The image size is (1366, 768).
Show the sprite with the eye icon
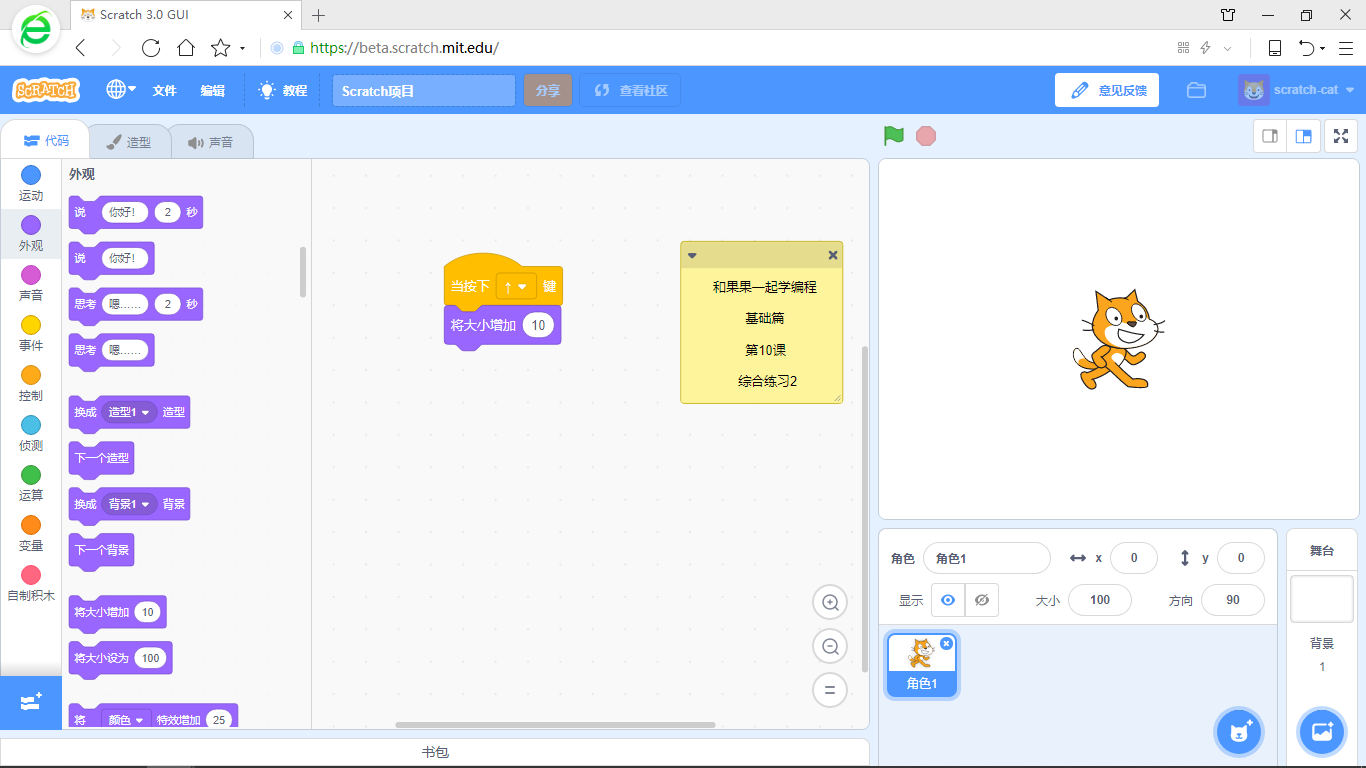pyautogui.click(x=948, y=600)
